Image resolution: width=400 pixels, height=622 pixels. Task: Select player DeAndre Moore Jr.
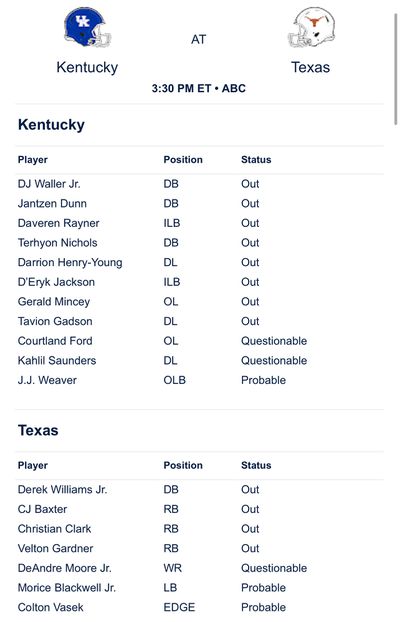(65, 568)
